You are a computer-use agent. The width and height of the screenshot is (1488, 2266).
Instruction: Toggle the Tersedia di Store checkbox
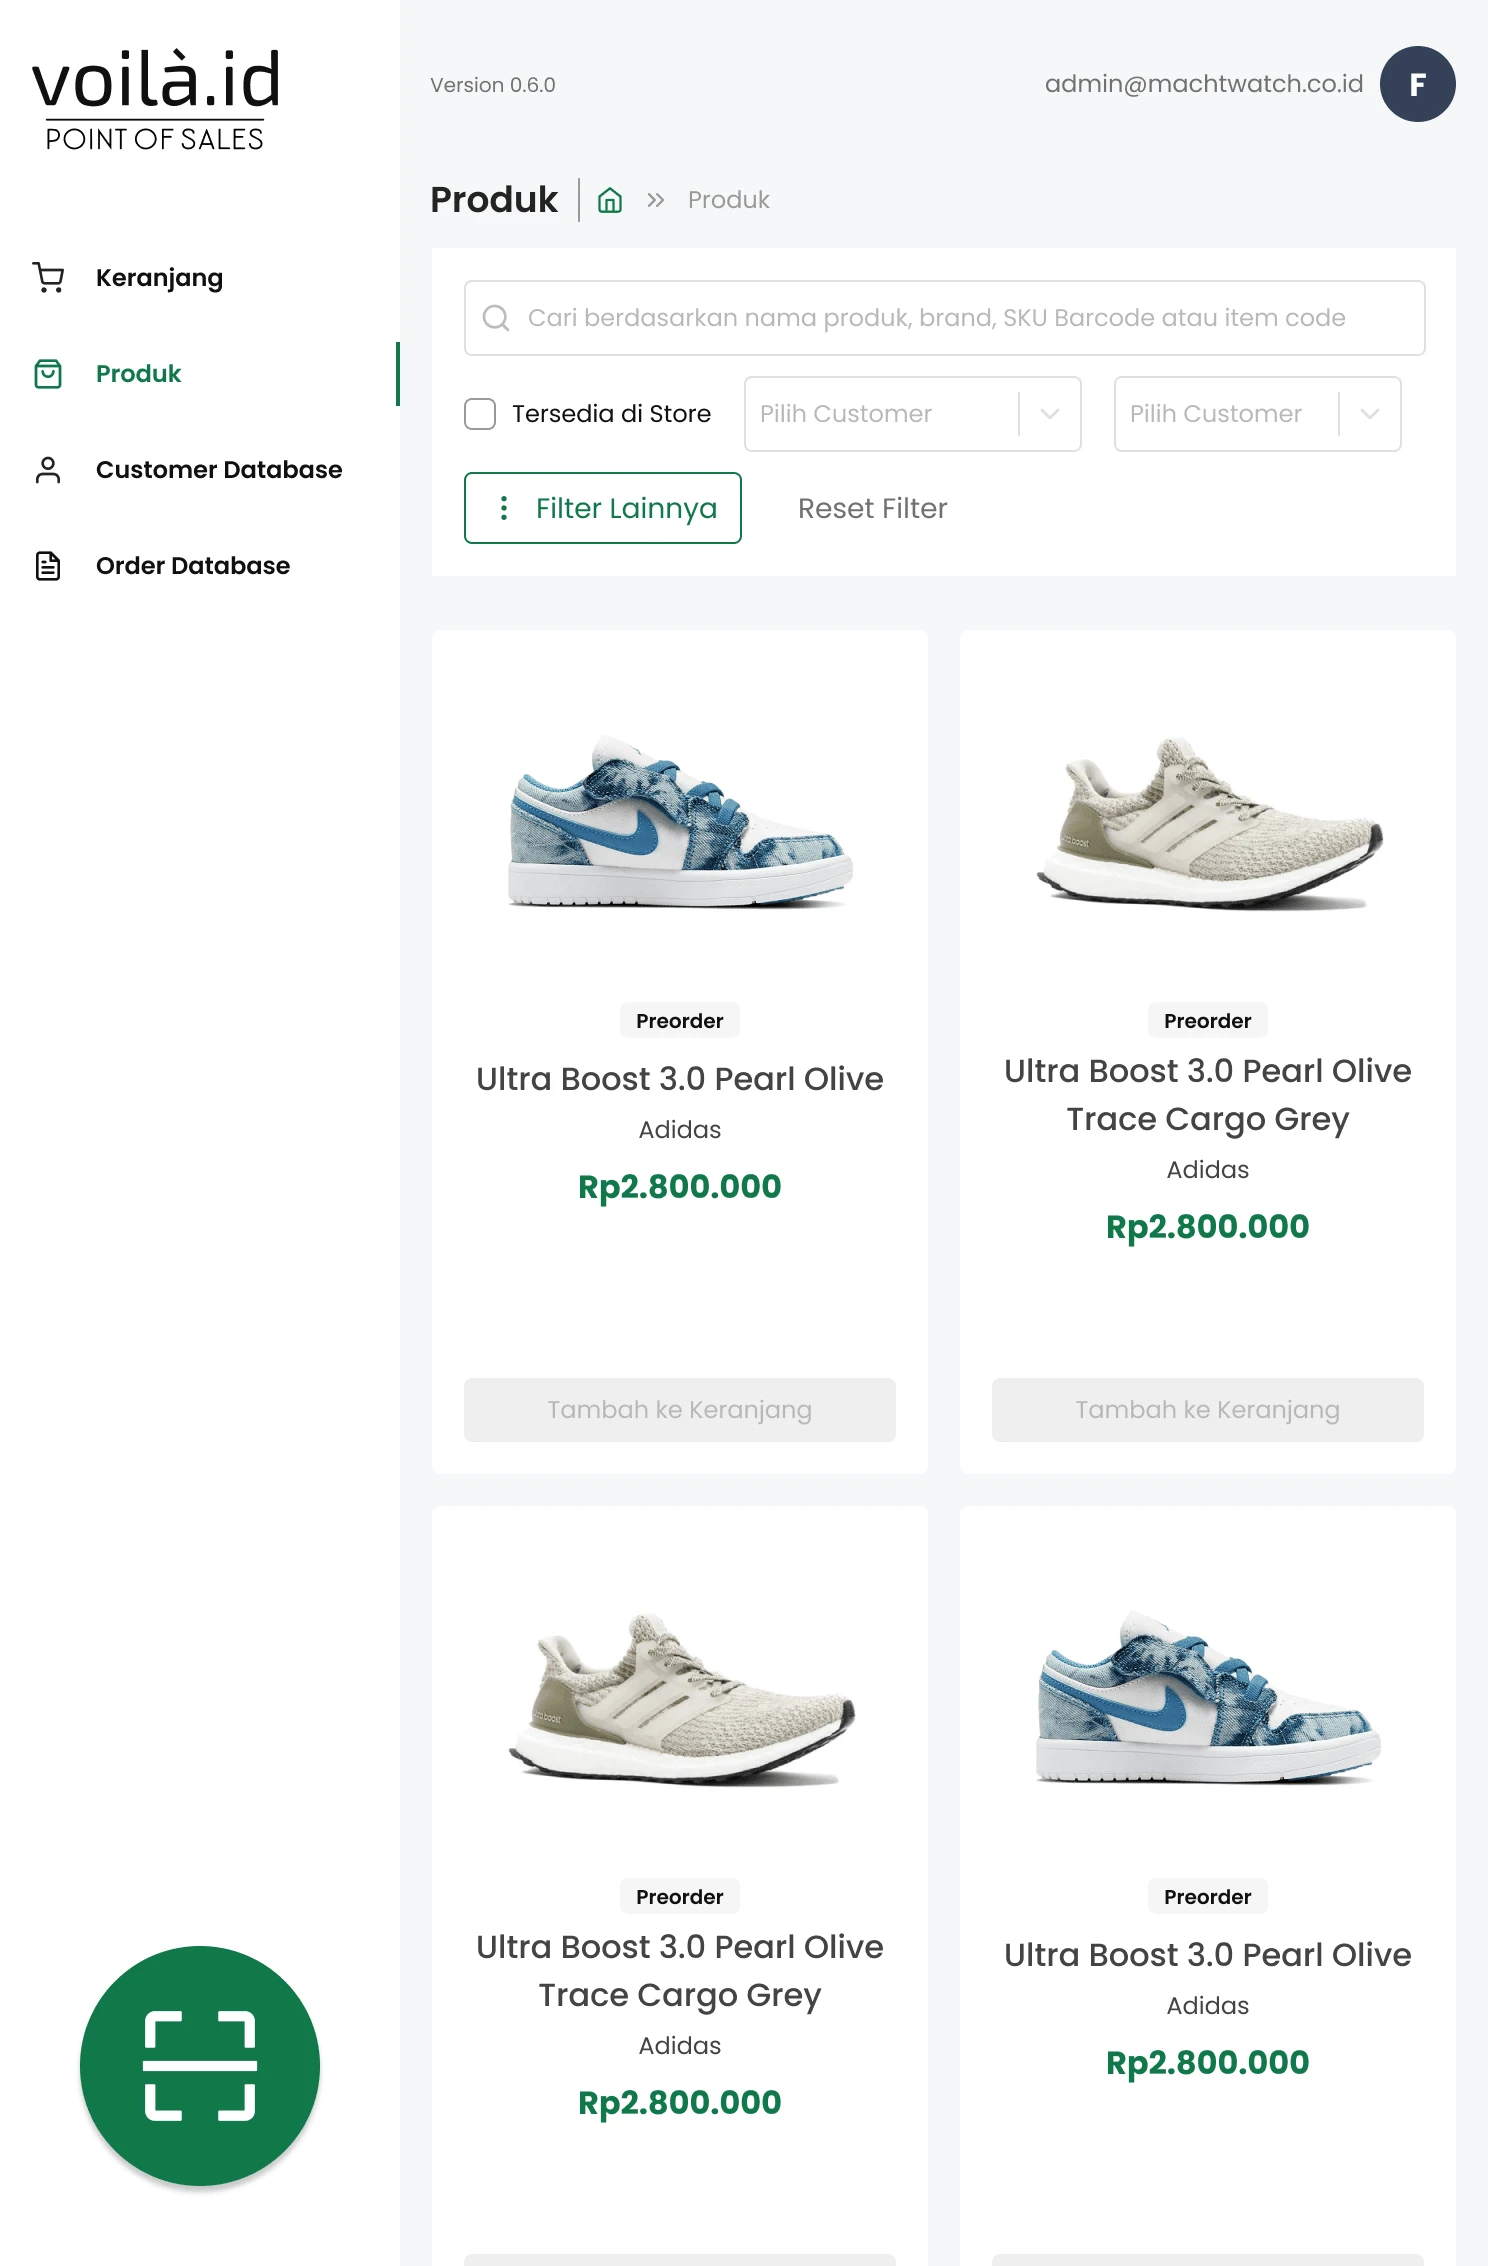pos(480,414)
